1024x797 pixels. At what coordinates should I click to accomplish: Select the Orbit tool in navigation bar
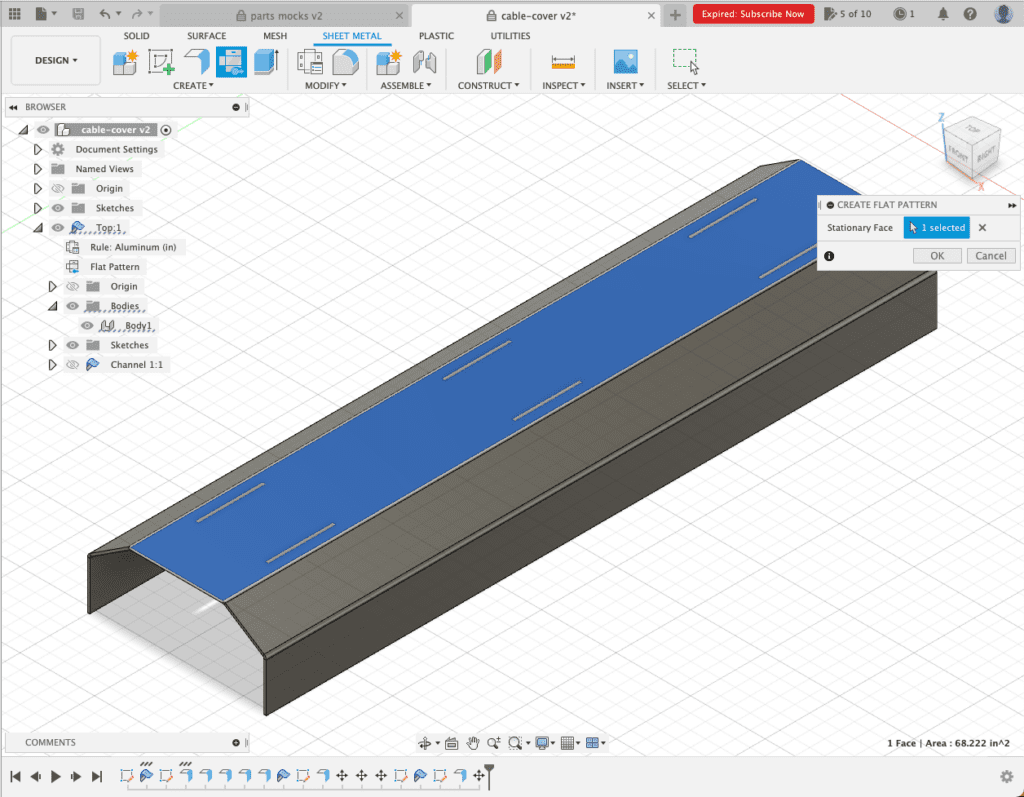[427, 742]
